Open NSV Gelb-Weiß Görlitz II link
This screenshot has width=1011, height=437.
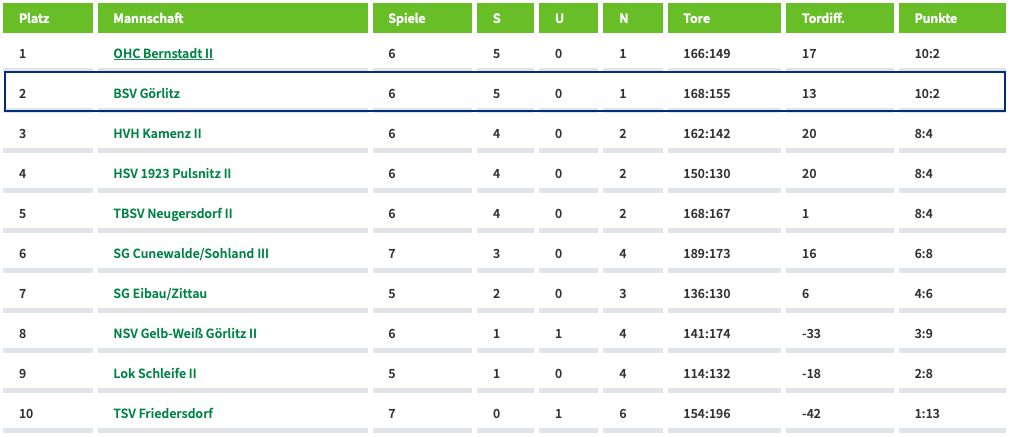point(185,333)
